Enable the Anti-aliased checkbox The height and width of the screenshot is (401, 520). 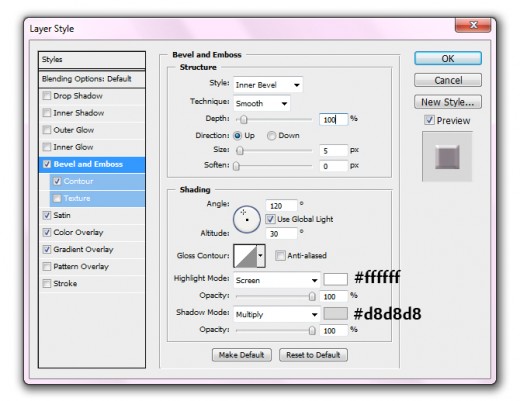click(280, 256)
